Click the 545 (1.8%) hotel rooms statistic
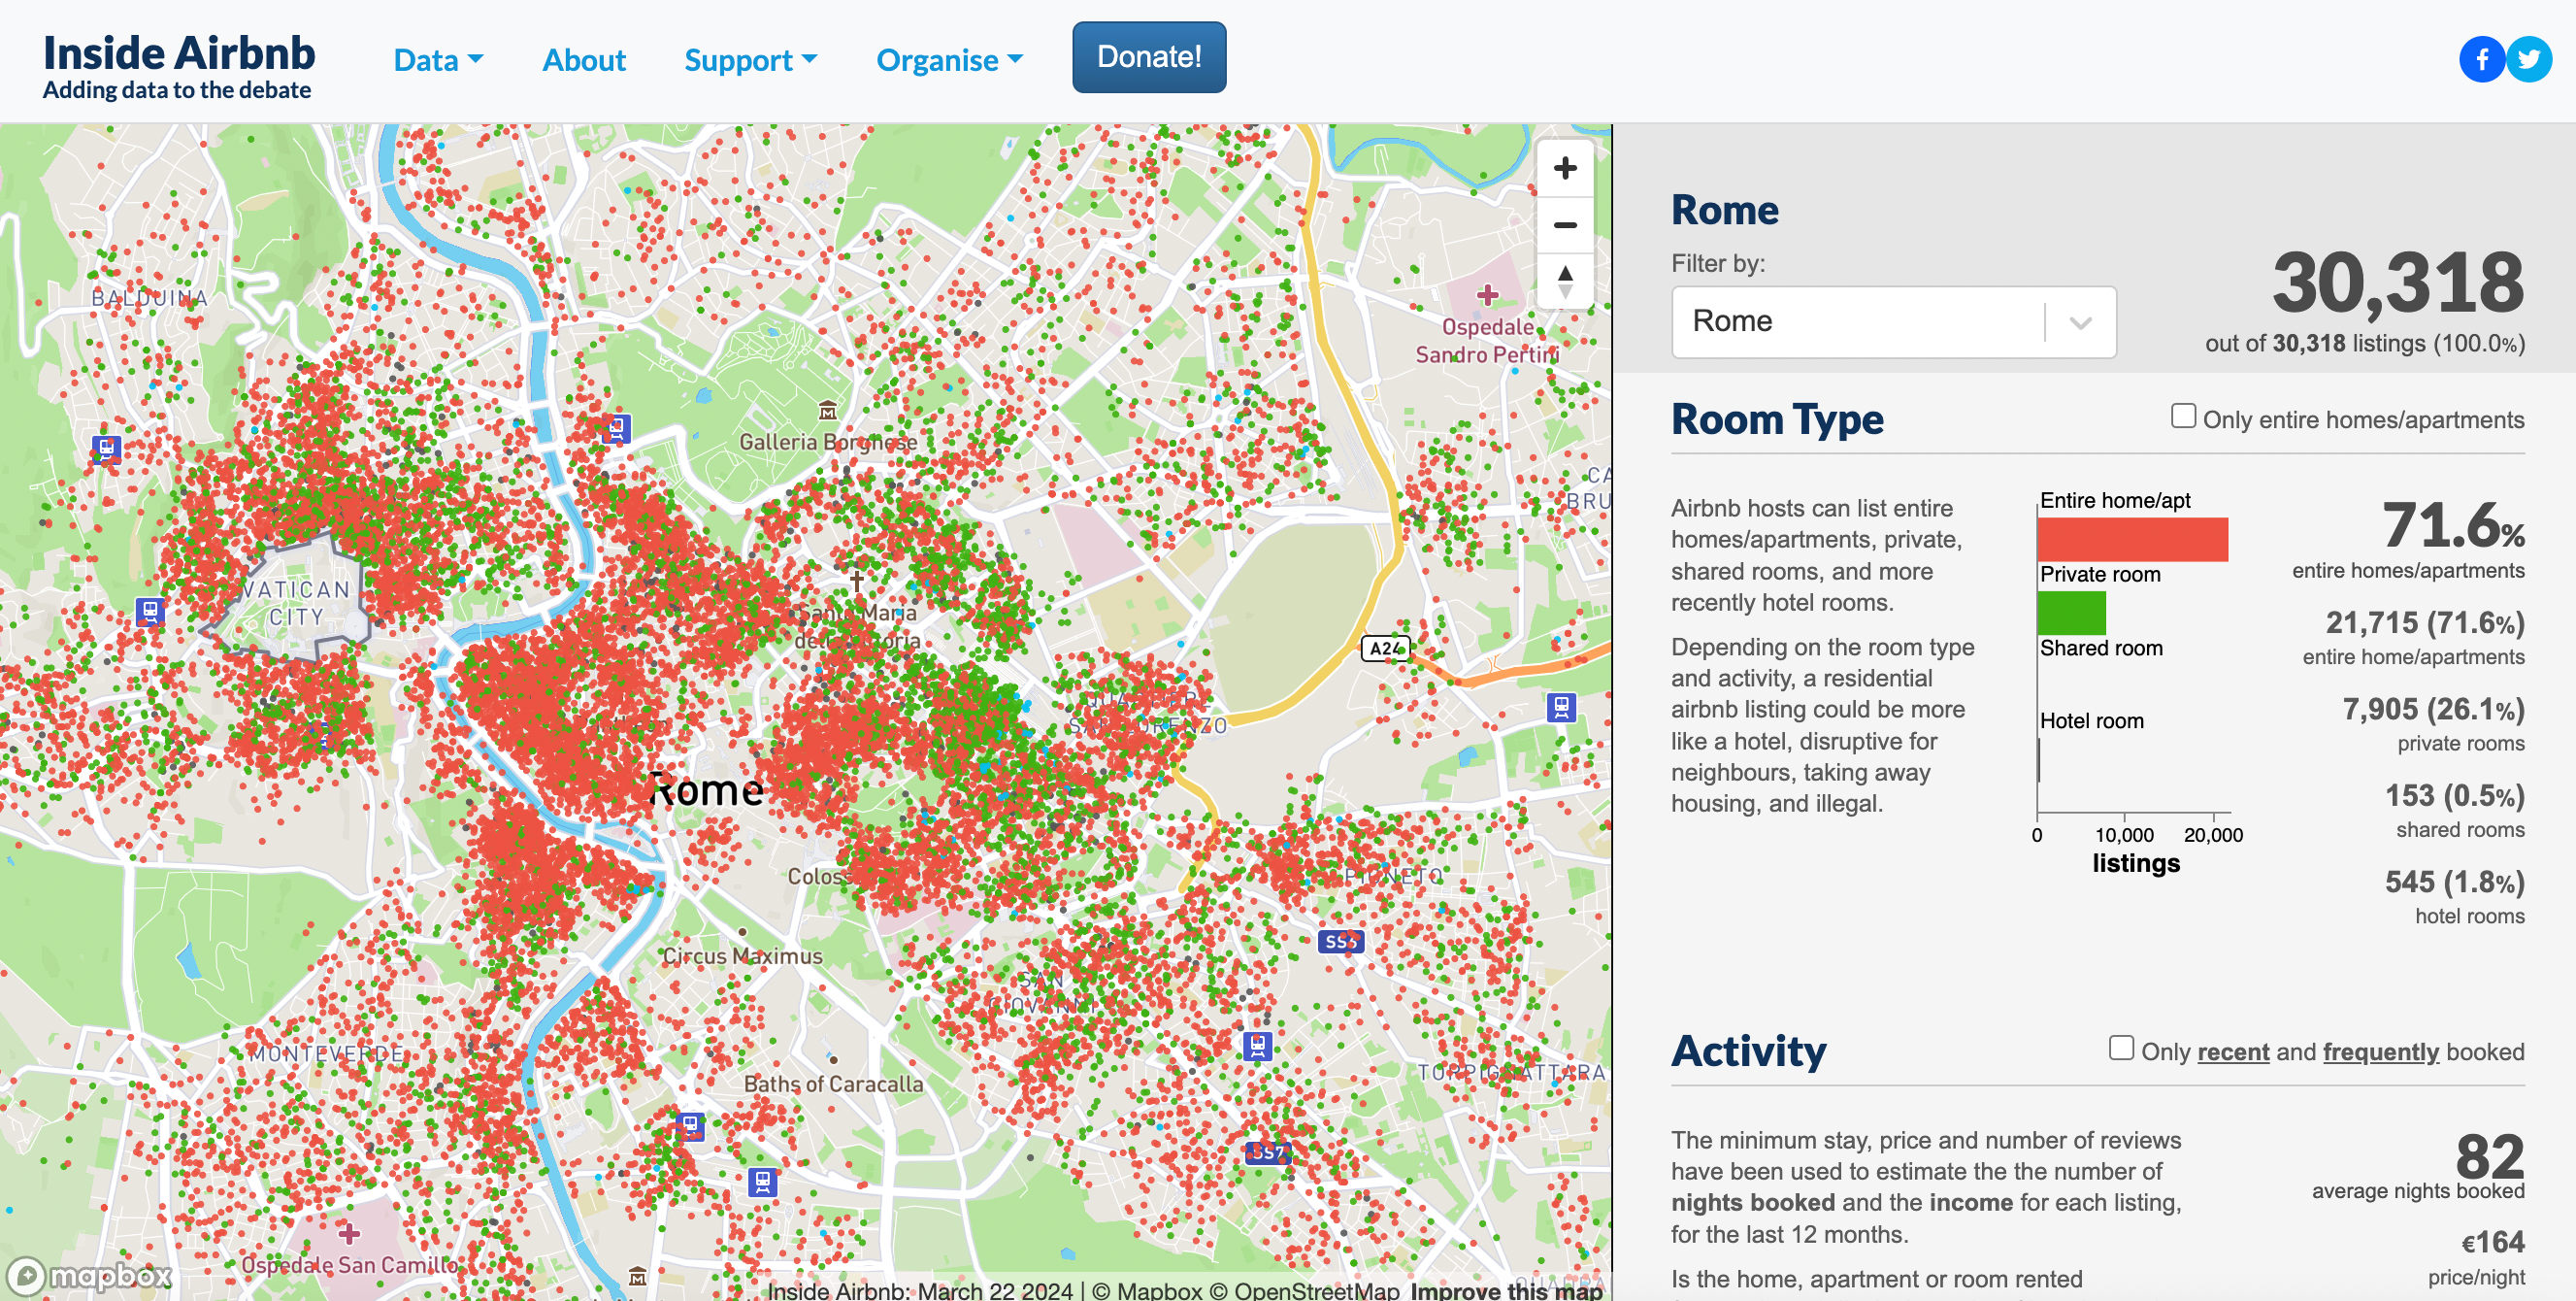2576x1301 pixels. [x=2454, y=882]
